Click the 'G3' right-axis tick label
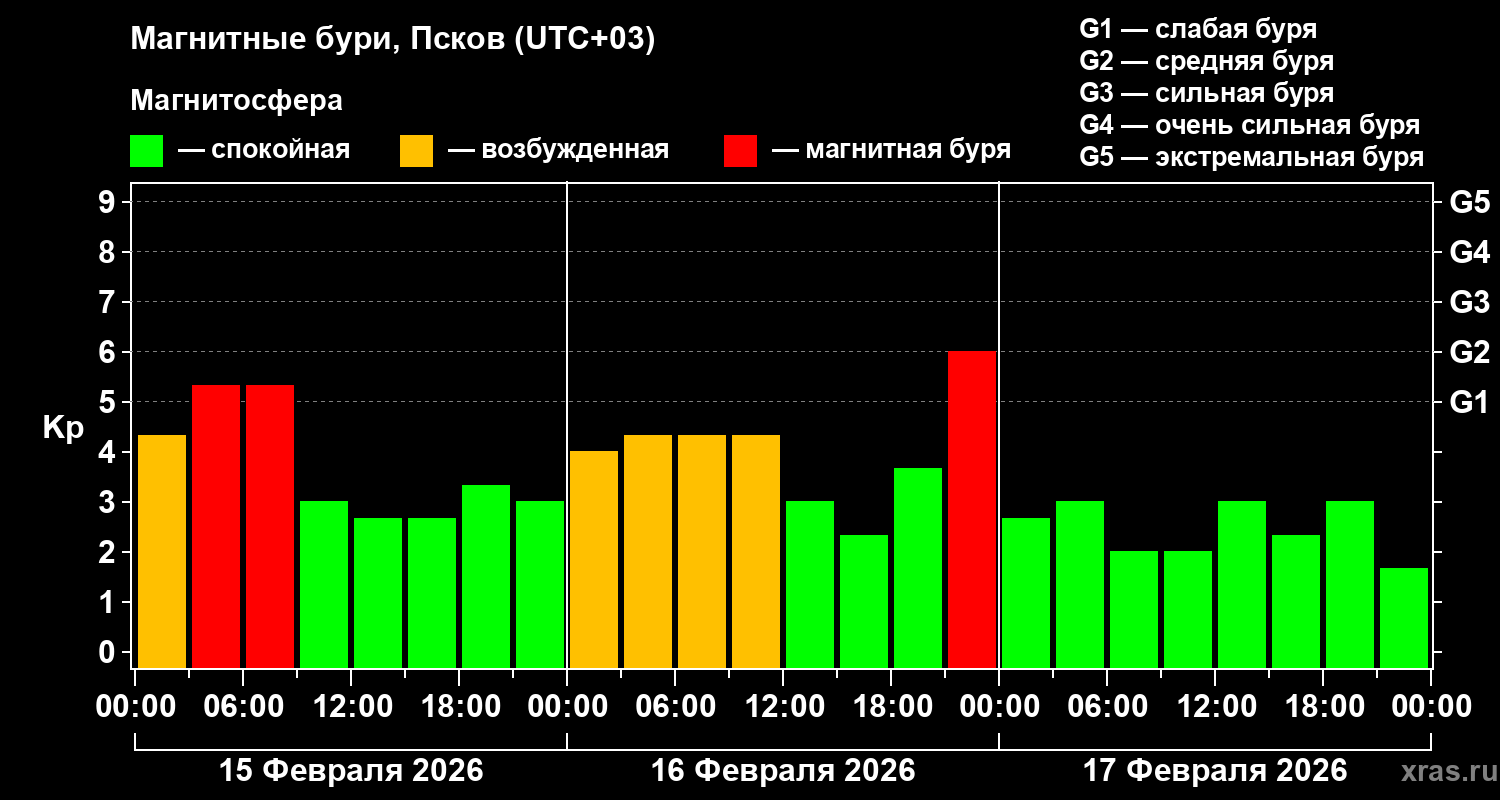The width and height of the screenshot is (1500, 800). (x=1470, y=302)
